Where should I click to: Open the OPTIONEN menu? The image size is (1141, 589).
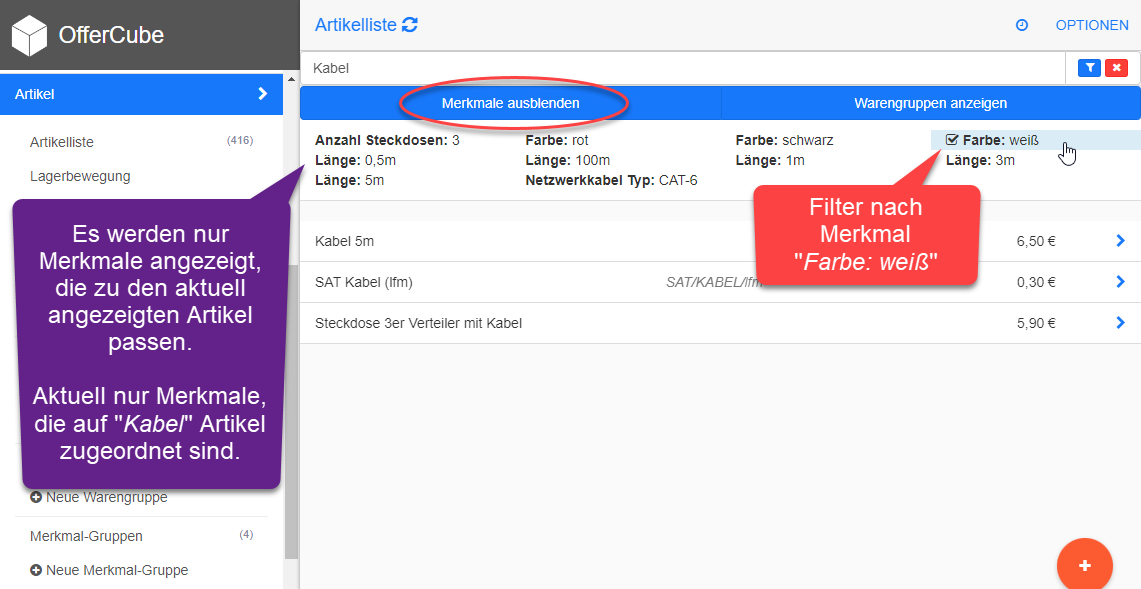point(1092,25)
